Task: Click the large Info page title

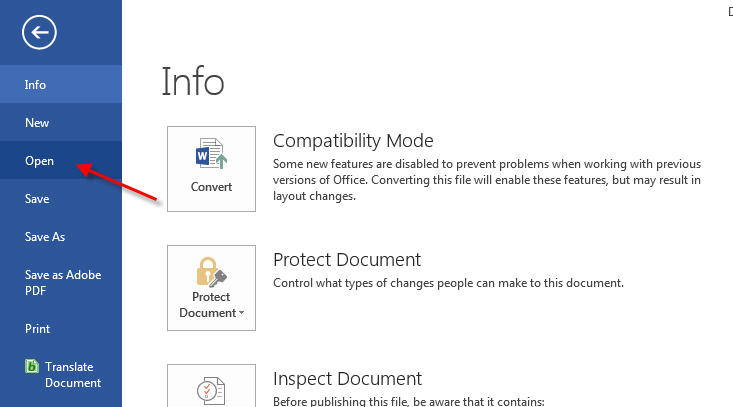Action: coord(193,82)
